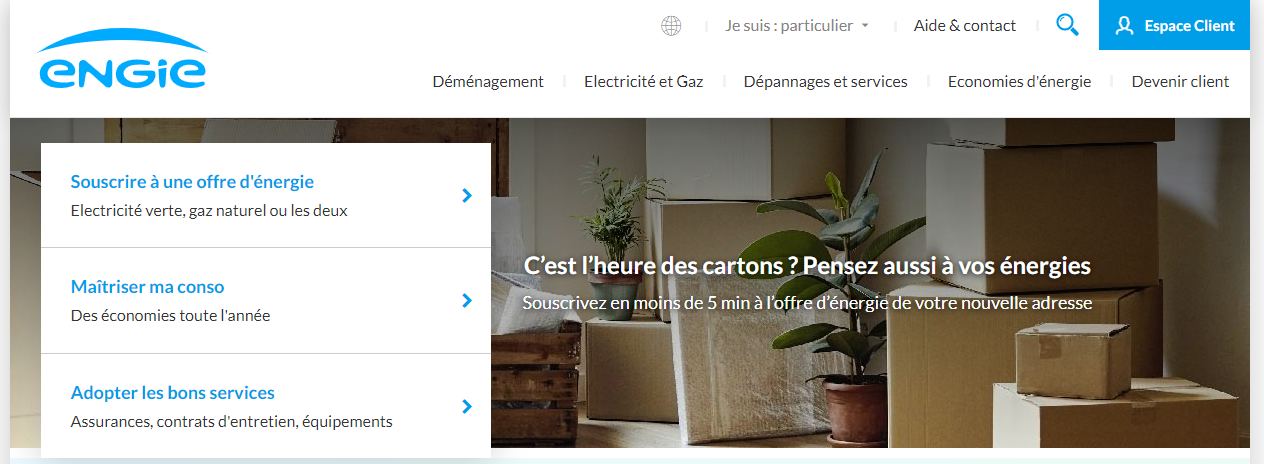Open the globe language selector icon
Viewport: 1264px width, 464px height.
671,26
